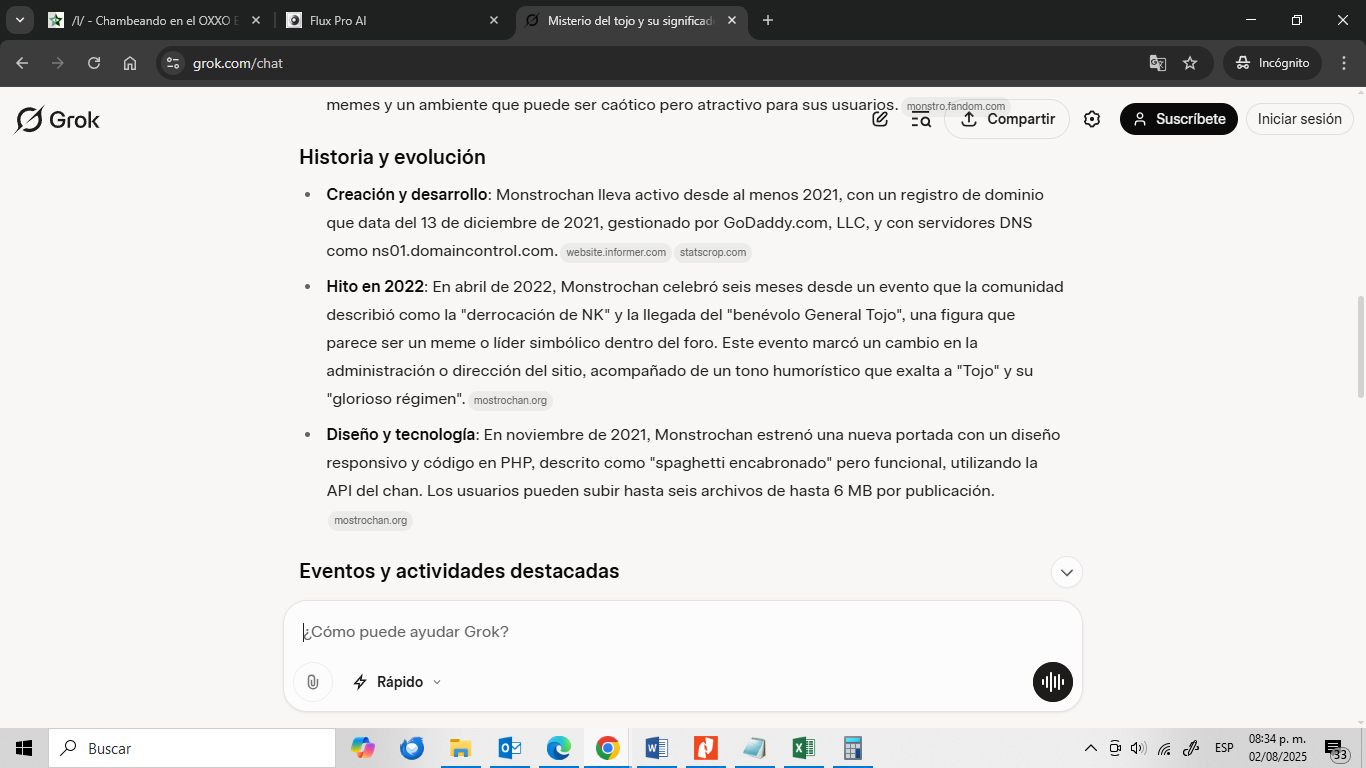The height and width of the screenshot is (768, 1366).
Task: Open the chat history search icon
Action: point(921,119)
